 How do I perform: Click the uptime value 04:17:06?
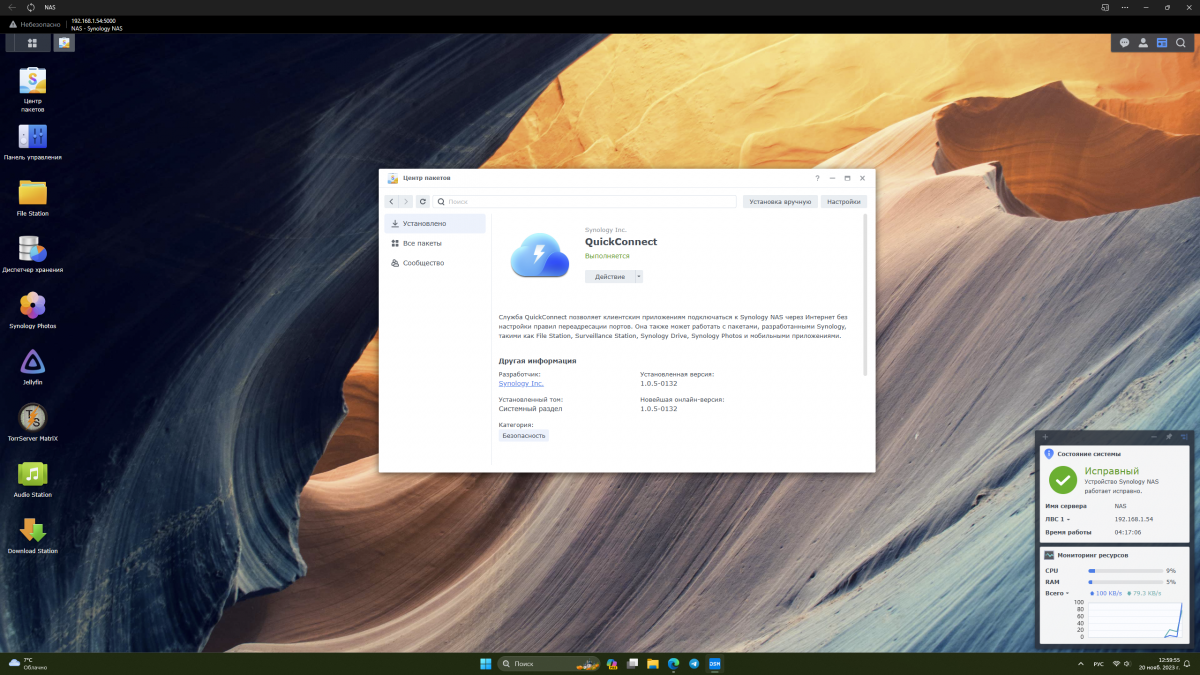click(1128, 532)
